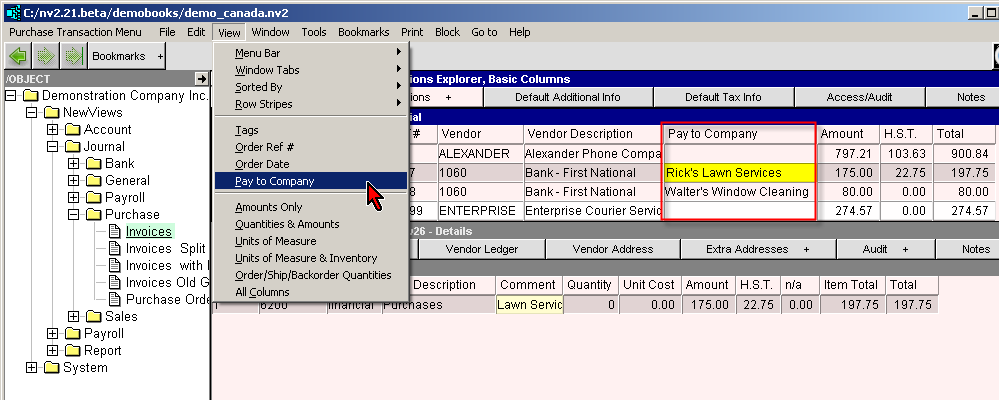Click the application icon in title bar
This screenshot has width=999, height=400.
[10, 11]
